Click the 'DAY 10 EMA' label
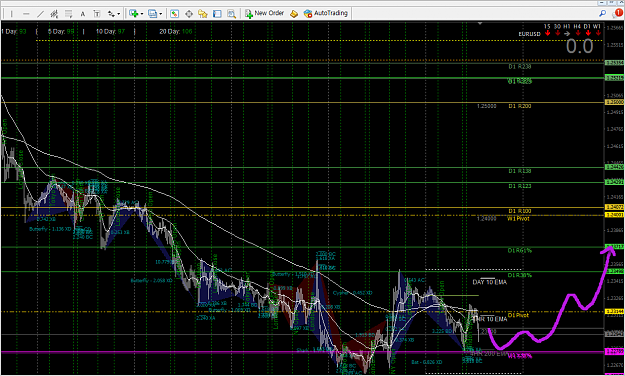Image resolution: width=625 pixels, height=376 pixels. click(x=489, y=282)
